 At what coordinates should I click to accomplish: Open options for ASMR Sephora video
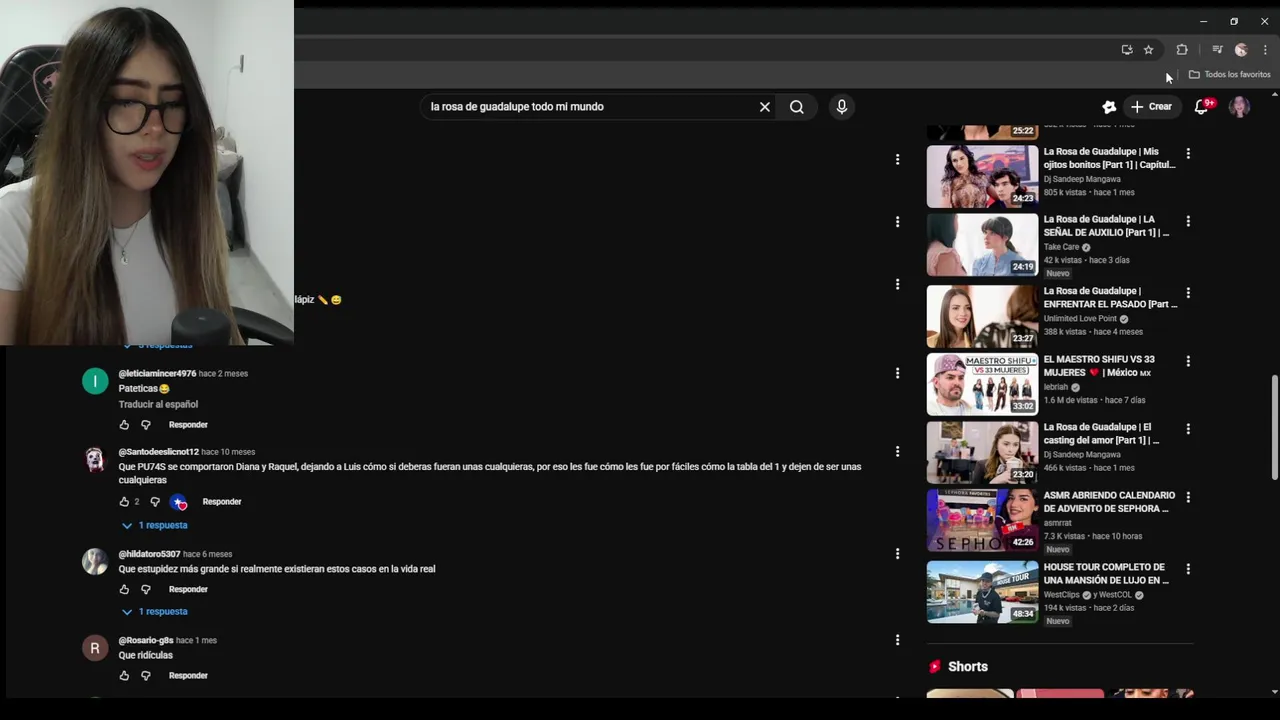(1188, 497)
